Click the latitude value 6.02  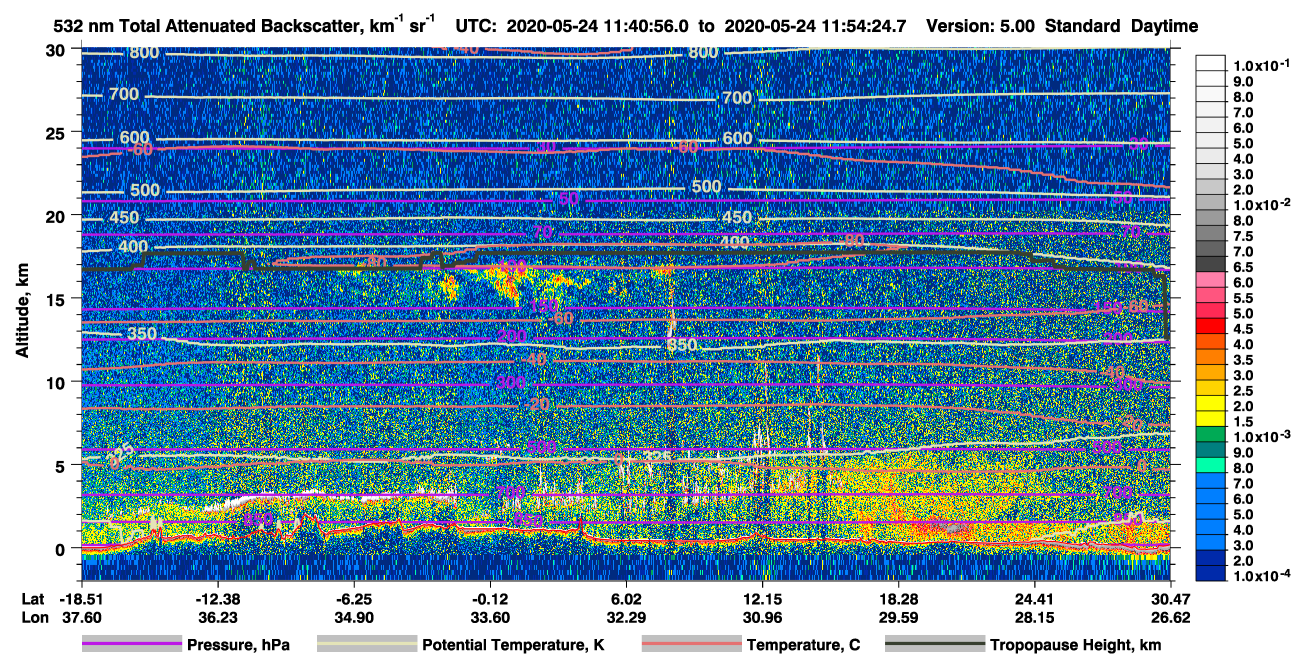626,598
